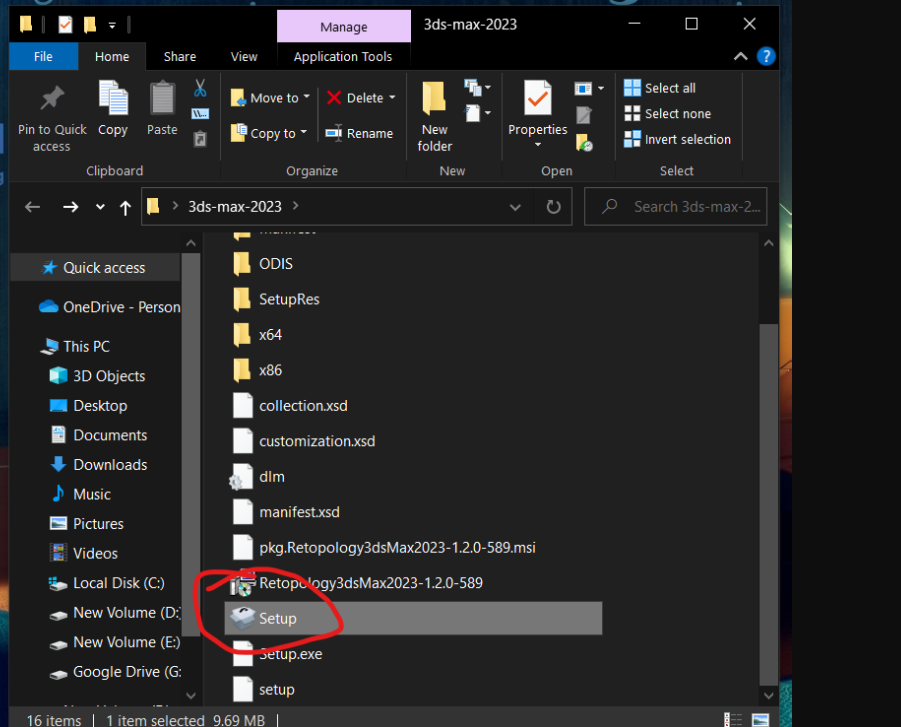Select the Downloads folder in navigation pane
Viewport: 901px width, 727px height.
click(x=109, y=465)
